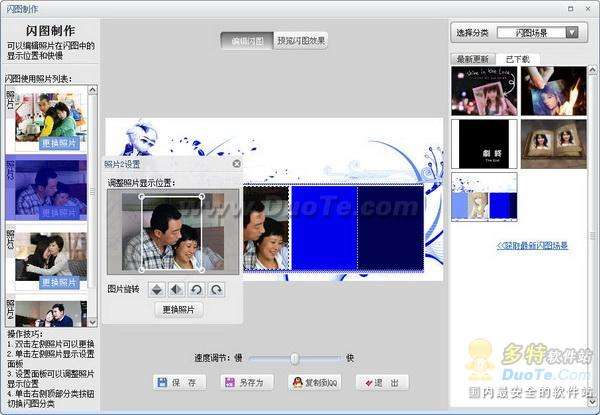Rotate photo counterclockwise
The height and width of the screenshot is (415, 600).
196,290
